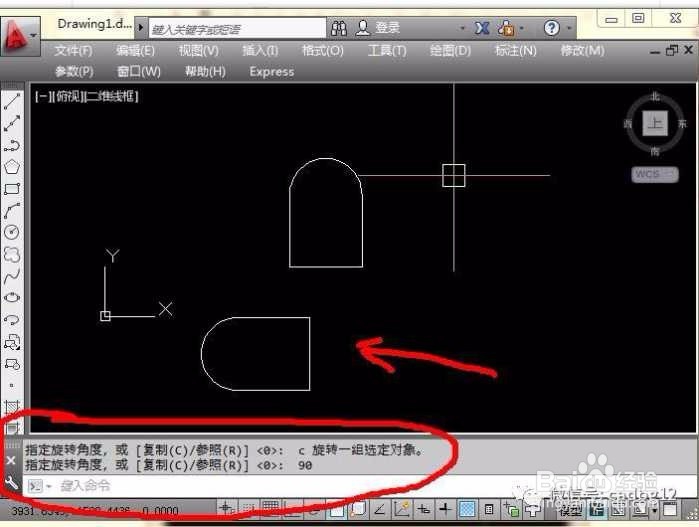Viewport: 699px width, 527px height.
Task: Toggle Quick Properties in status bar
Action: [489, 509]
